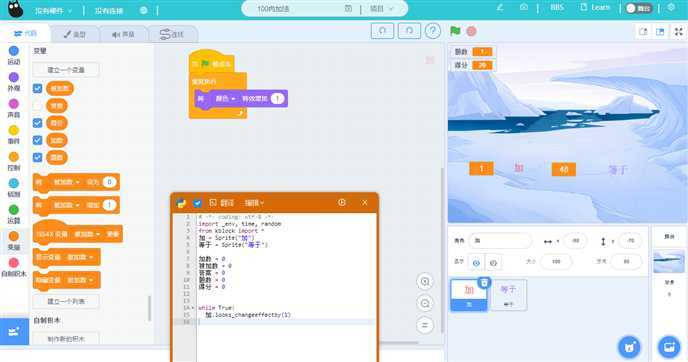Select the pink My Blocks category
This screenshot has height=362, width=688.
coord(14,267)
